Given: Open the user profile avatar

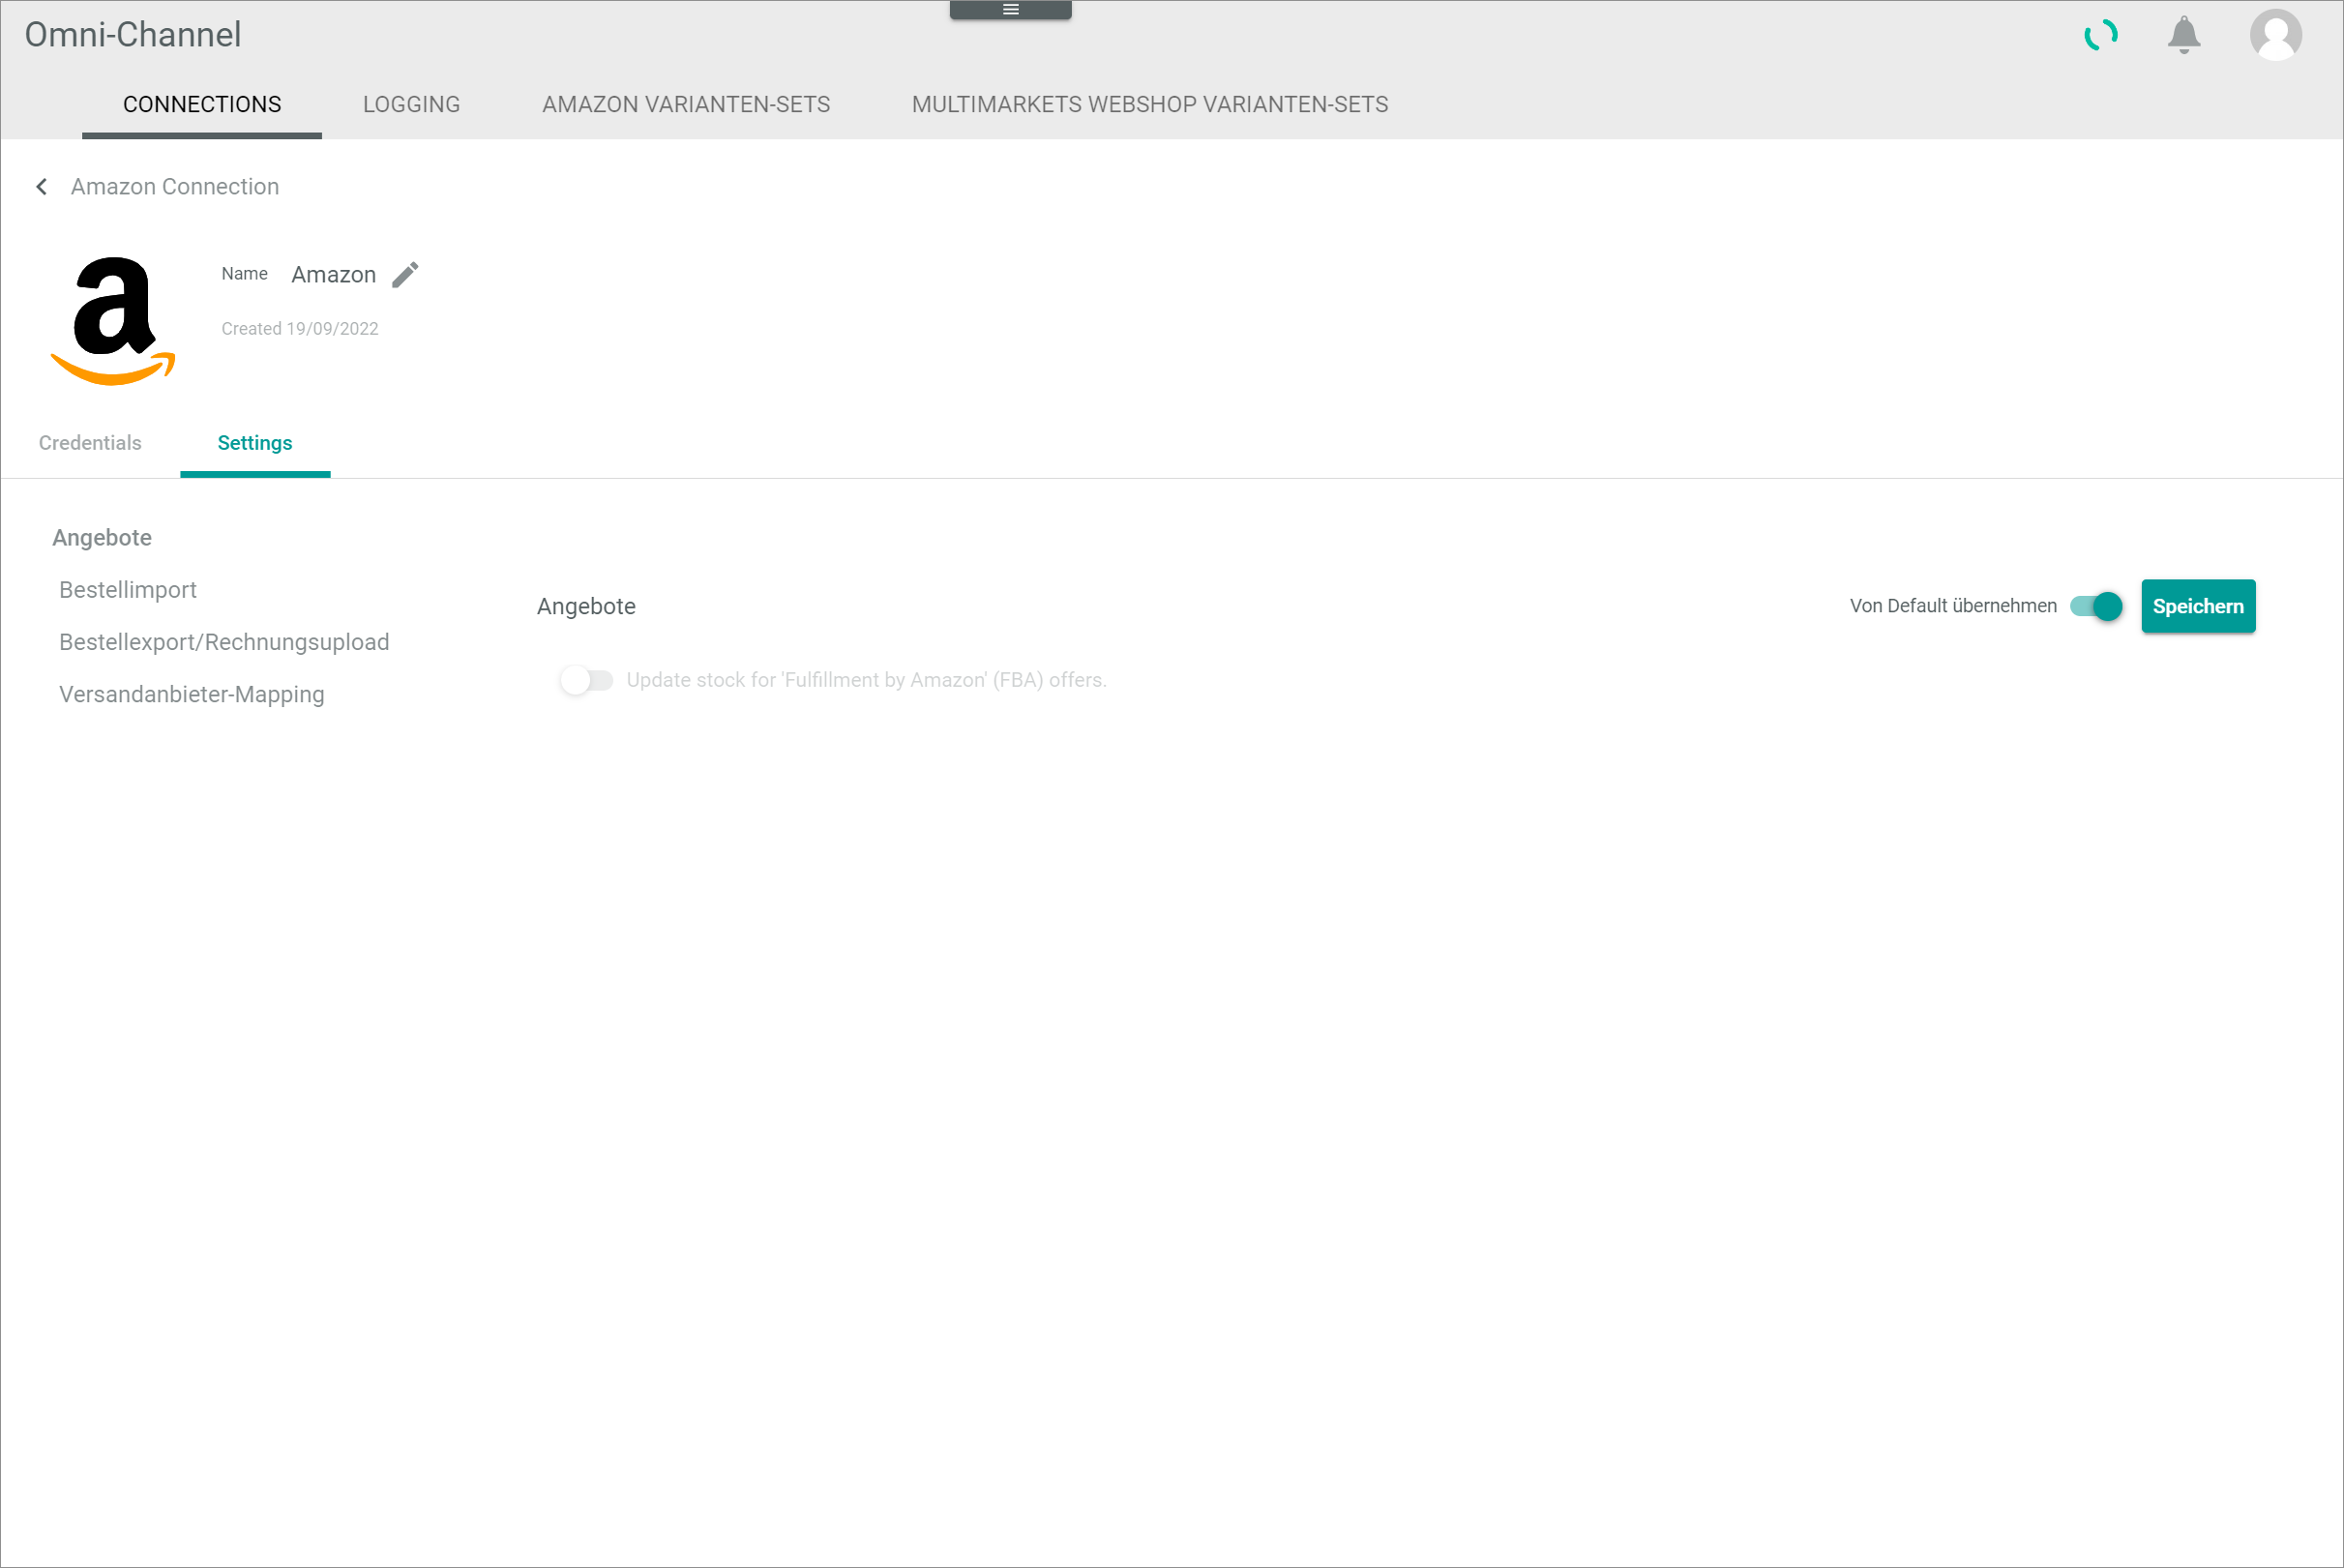Looking at the screenshot, I should pos(2276,35).
